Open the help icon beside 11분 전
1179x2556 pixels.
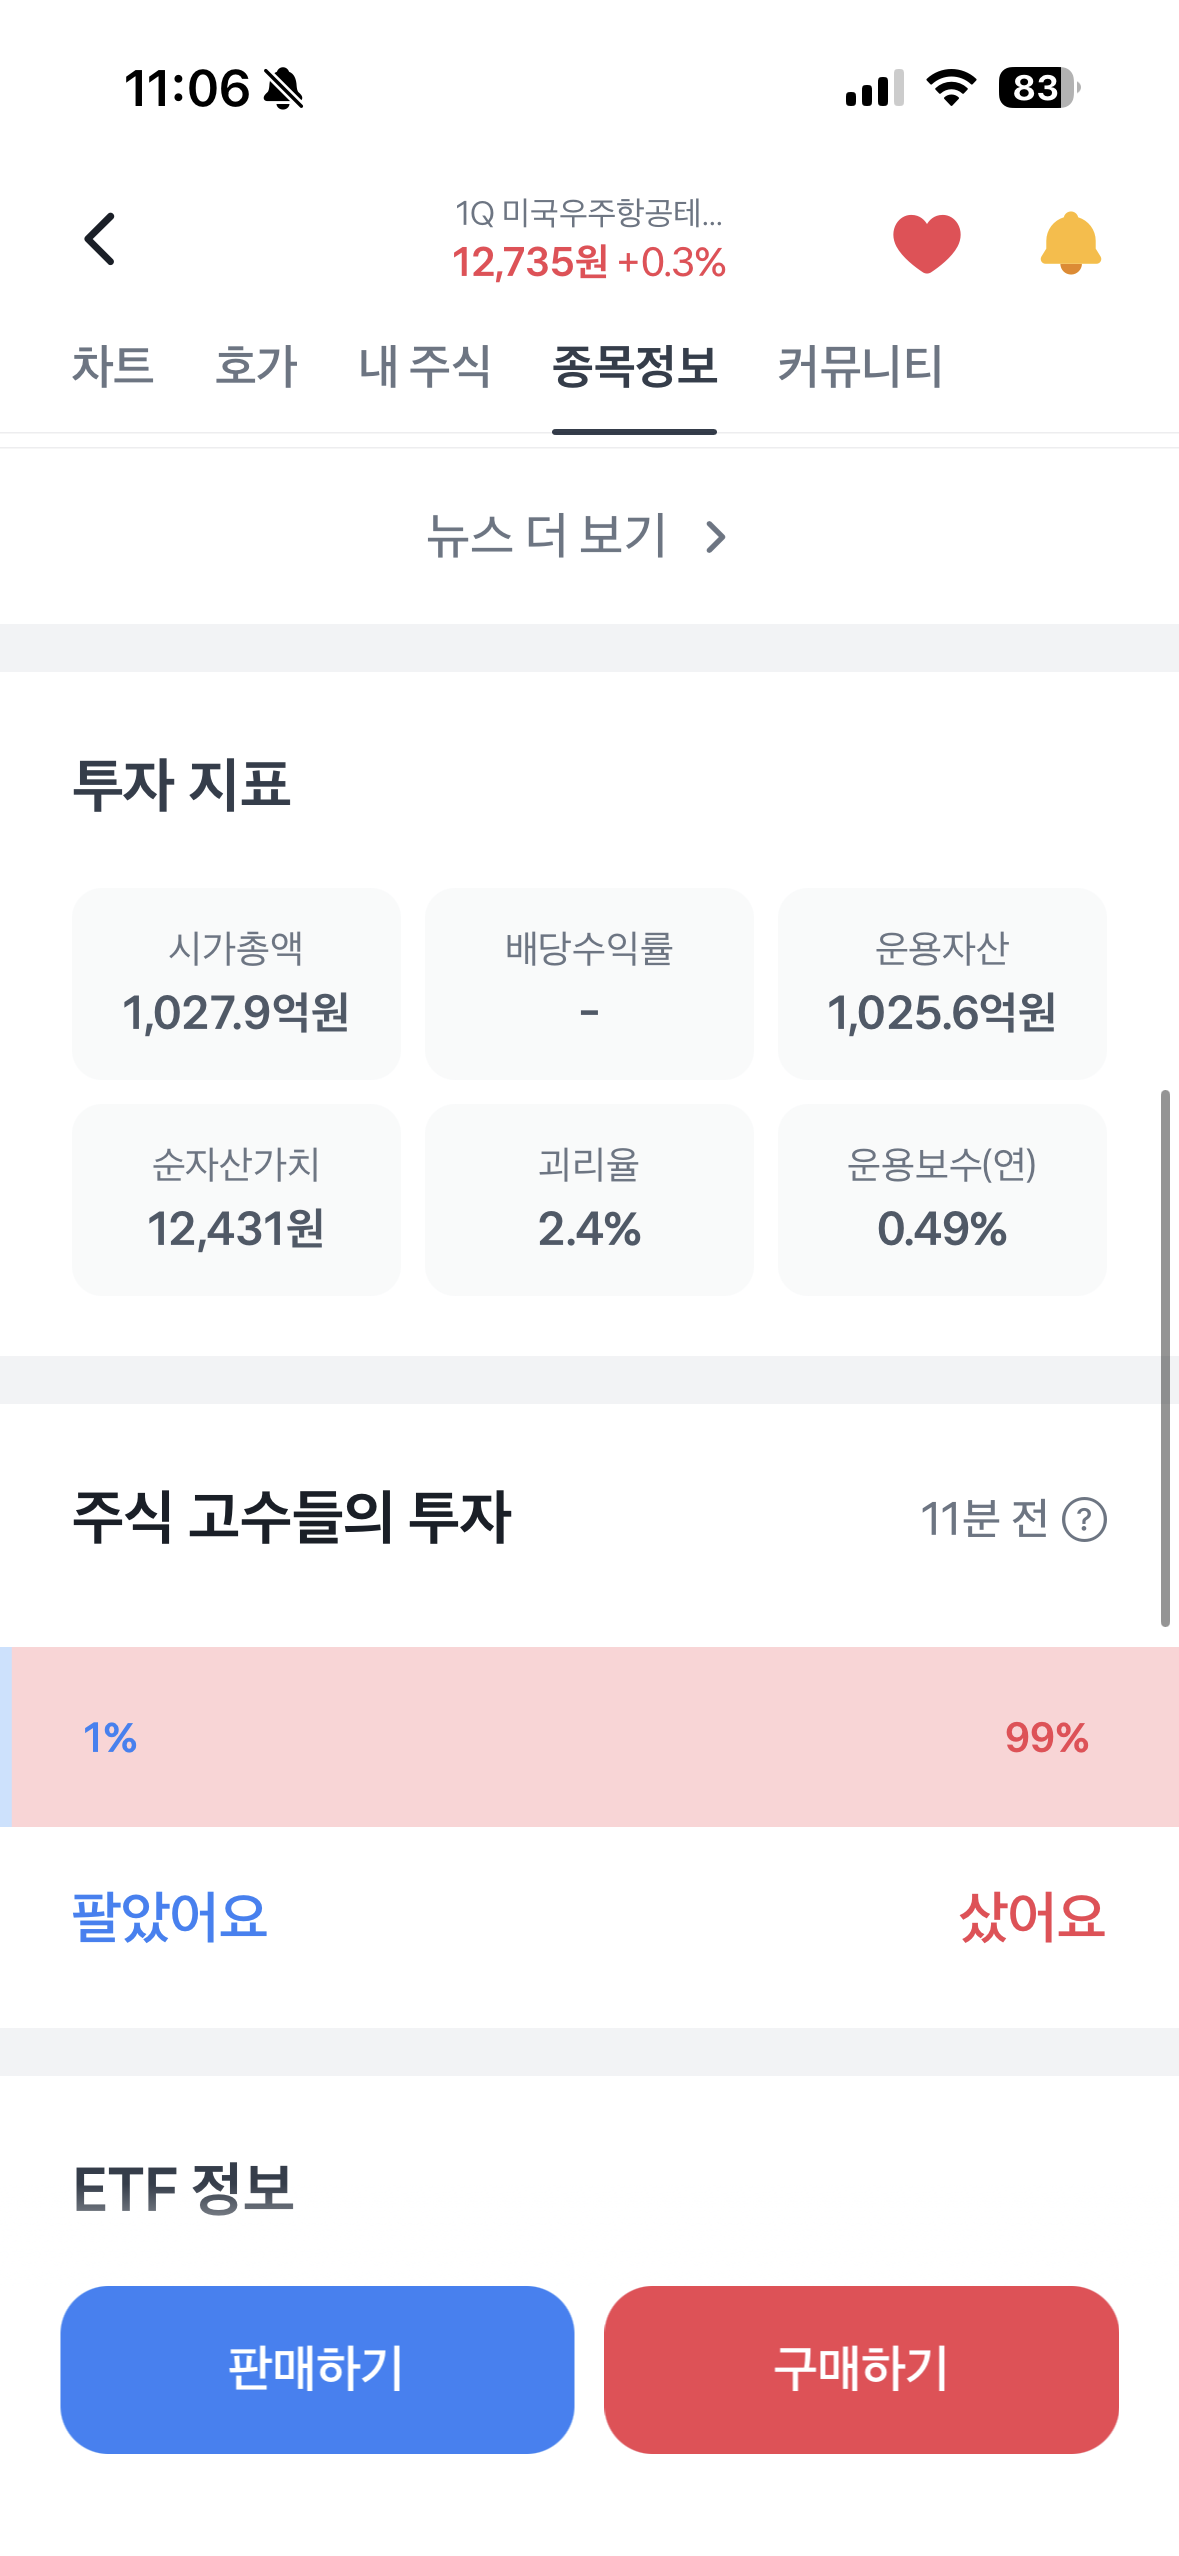tap(1084, 1520)
